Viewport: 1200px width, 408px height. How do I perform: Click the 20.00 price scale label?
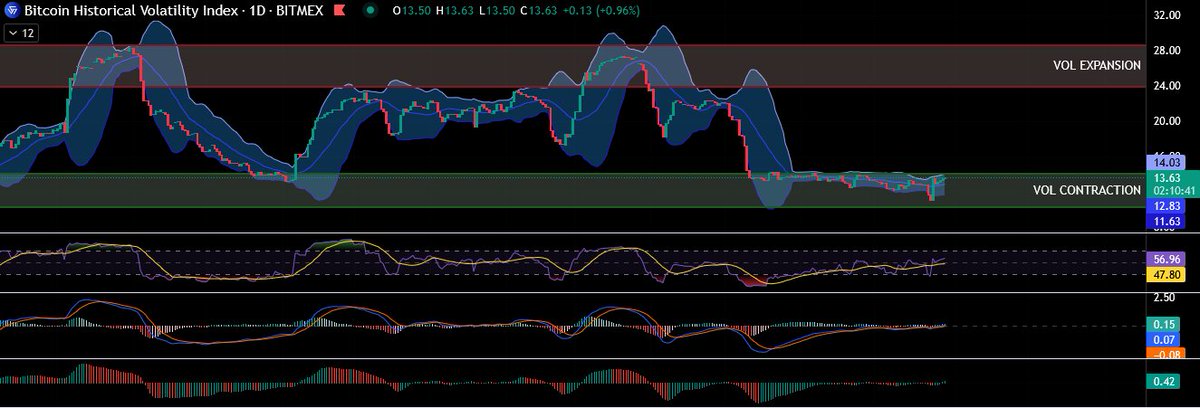coord(1169,120)
